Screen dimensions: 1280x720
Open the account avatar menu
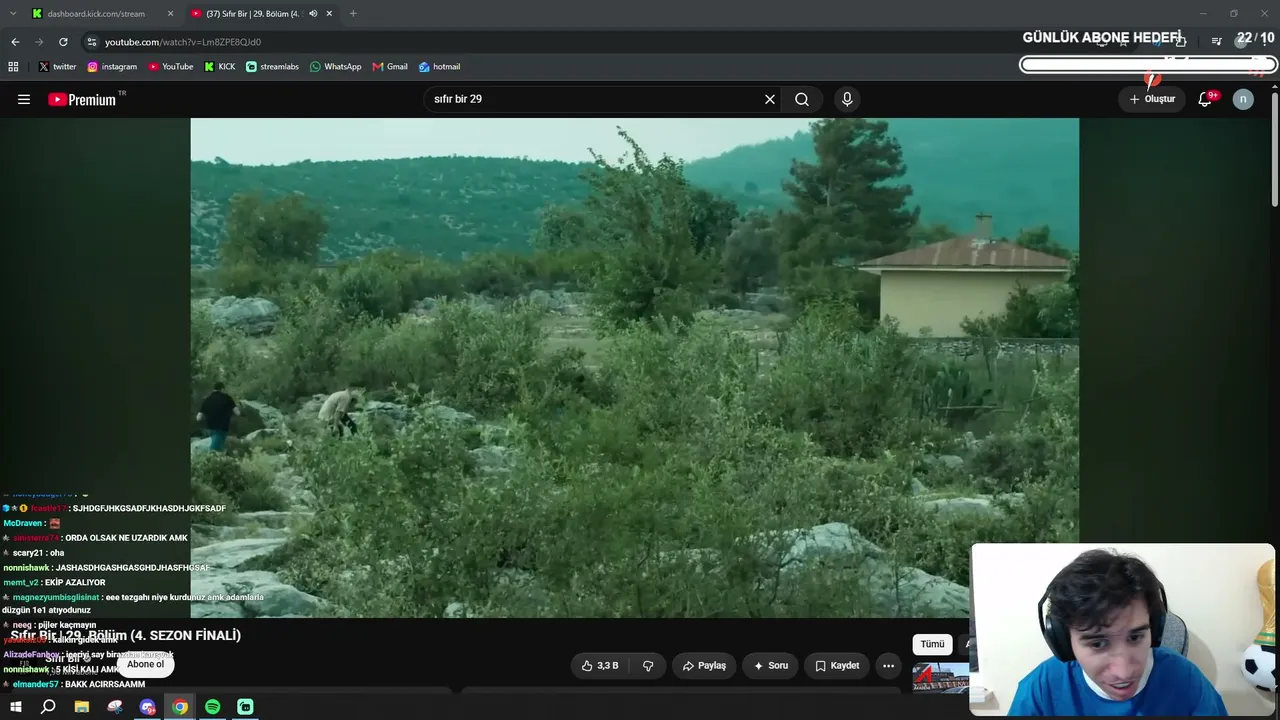pos(1243,99)
